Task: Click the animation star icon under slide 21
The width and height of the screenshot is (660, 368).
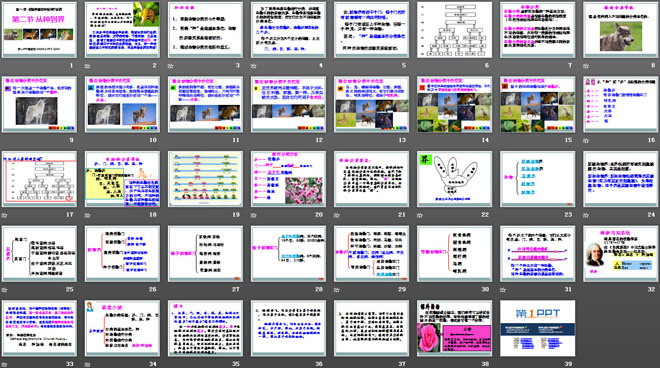Action: coord(337,215)
